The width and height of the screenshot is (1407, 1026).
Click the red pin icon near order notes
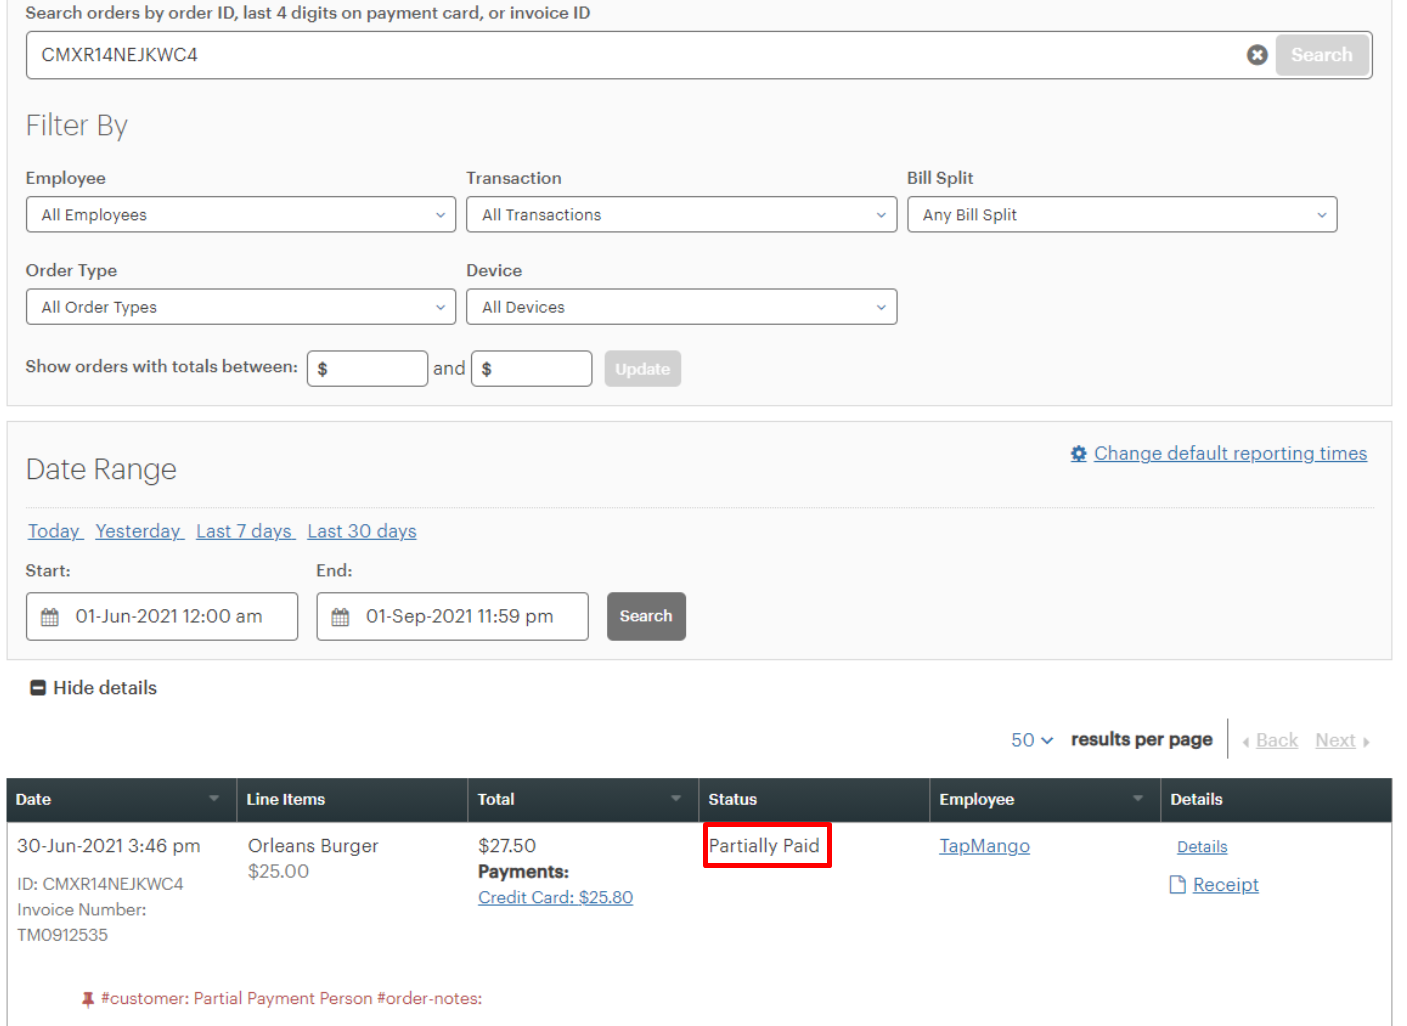87,998
